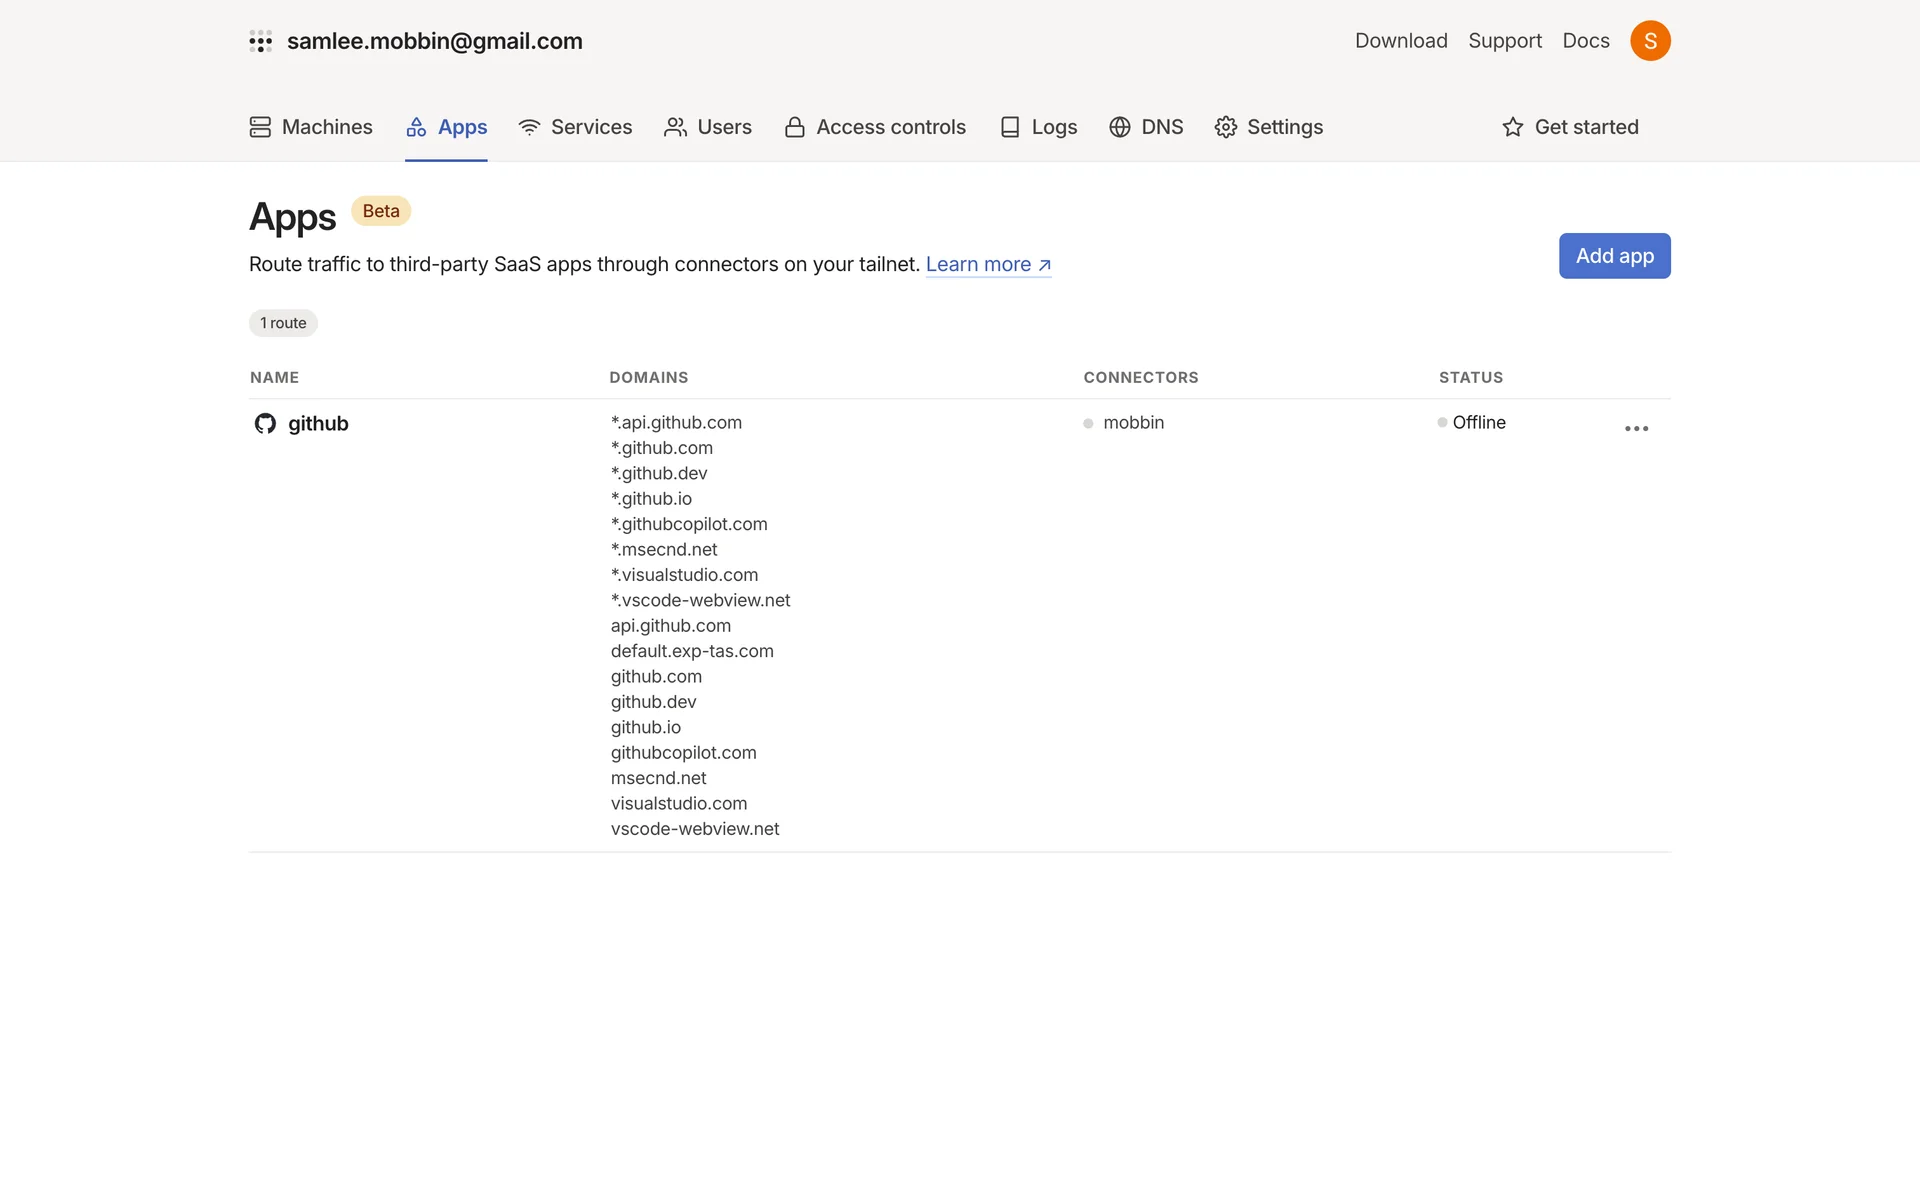Image resolution: width=1920 pixels, height=1200 pixels.
Task: Click the Services wifi icon
Action: pos(529,127)
